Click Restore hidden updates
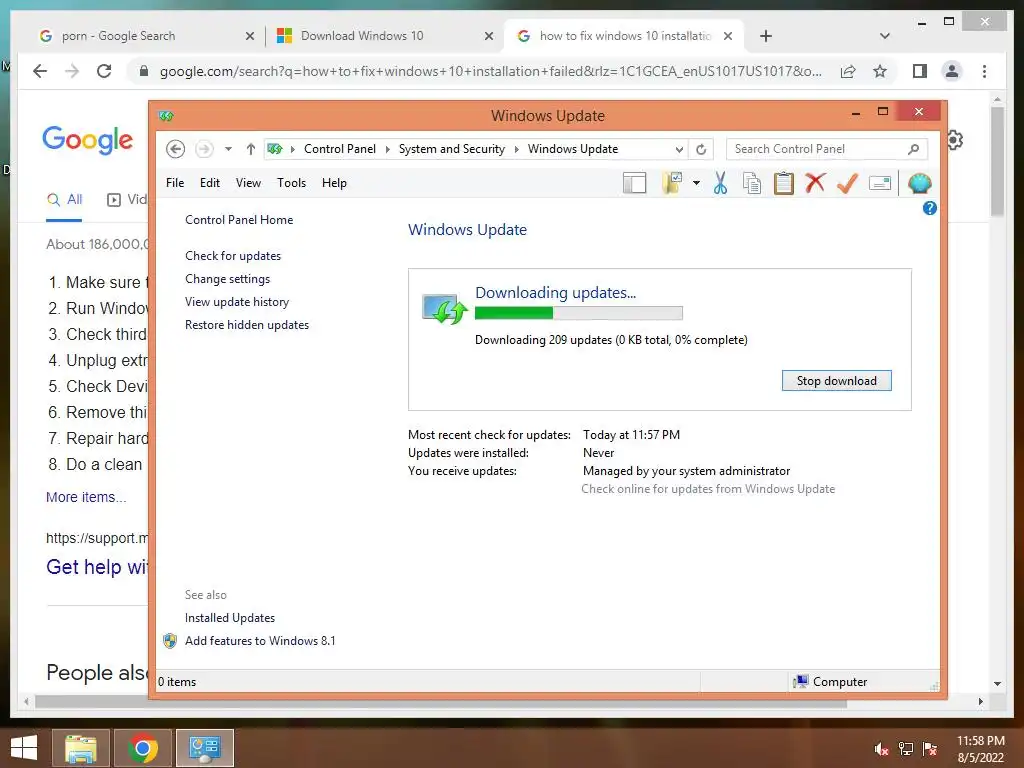Screen dimensions: 1024x768 point(247,325)
